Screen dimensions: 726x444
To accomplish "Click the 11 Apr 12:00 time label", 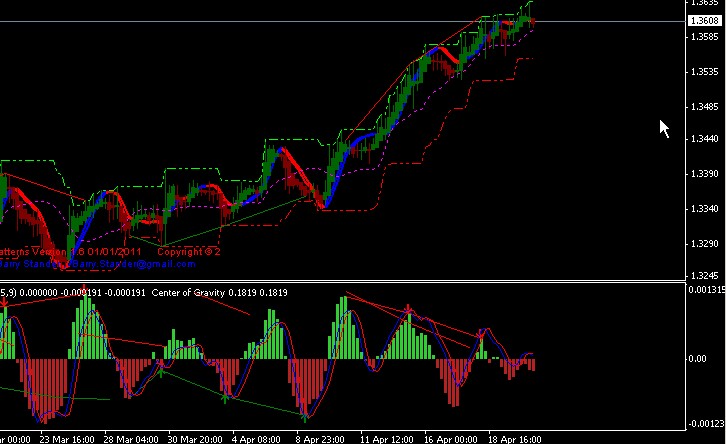I will tap(387, 439).
